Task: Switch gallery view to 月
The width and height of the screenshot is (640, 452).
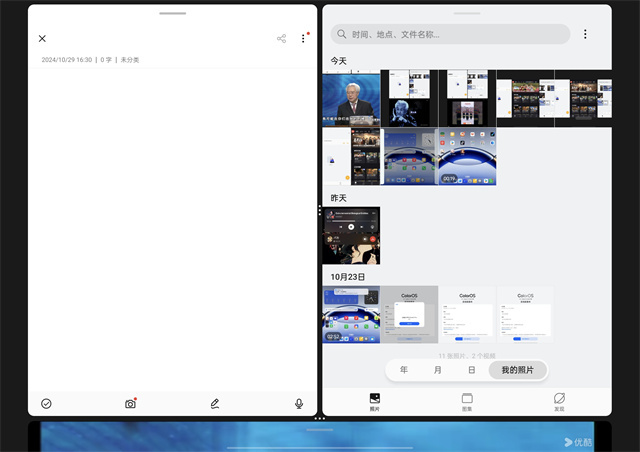Action: point(438,370)
